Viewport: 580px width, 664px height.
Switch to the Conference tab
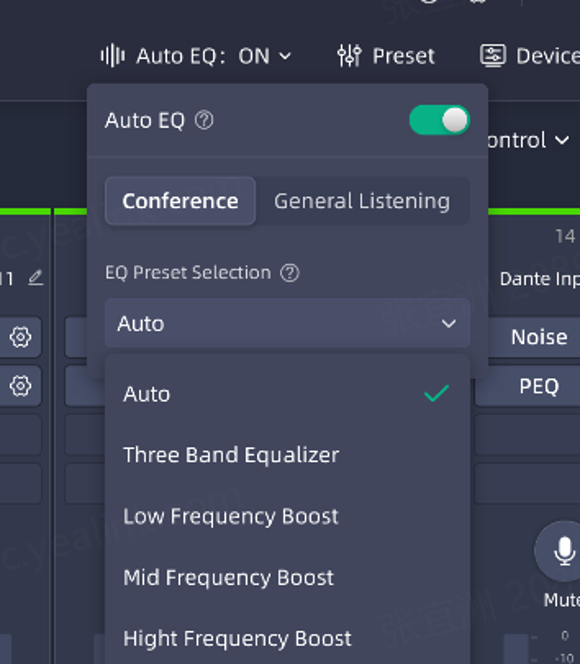(180, 201)
